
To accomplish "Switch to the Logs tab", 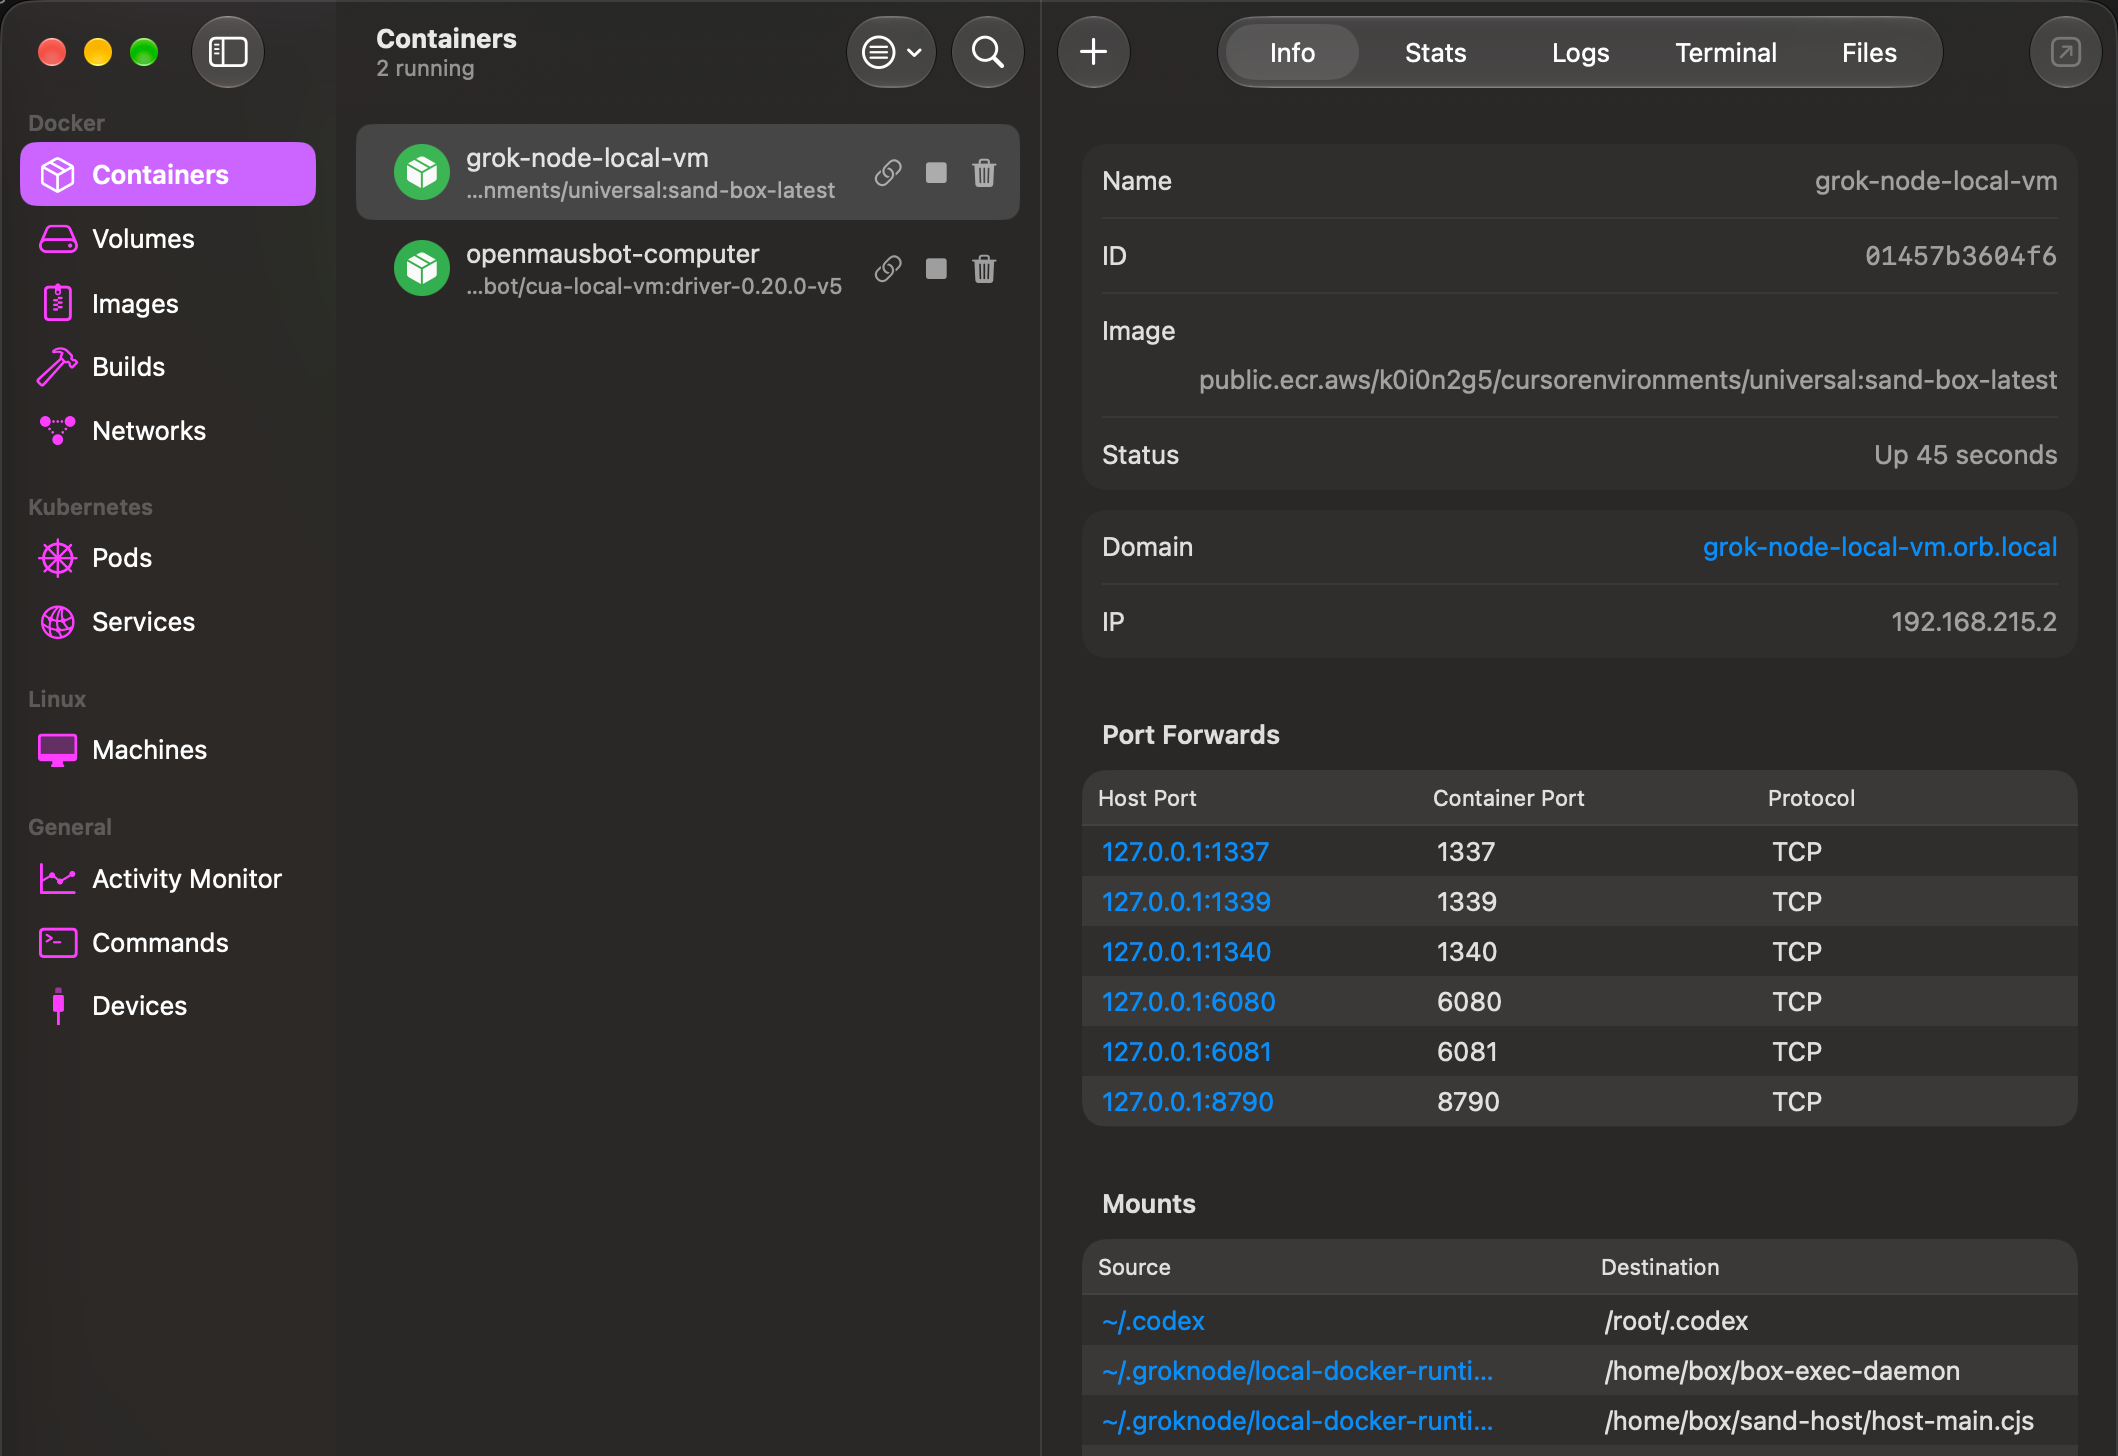I will point(1580,53).
